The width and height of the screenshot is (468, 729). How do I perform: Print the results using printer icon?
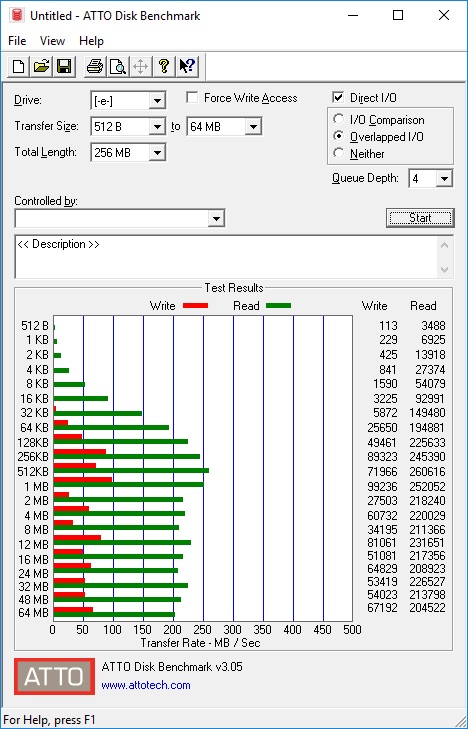tap(95, 66)
